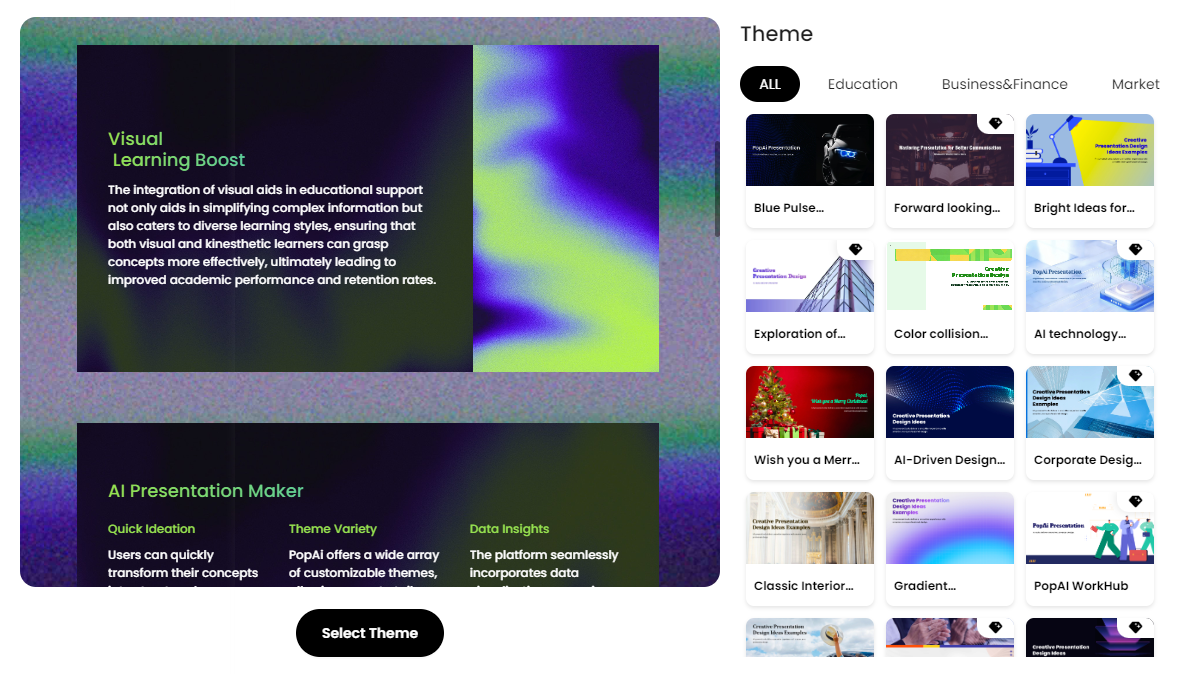The width and height of the screenshot is (1192, 674).
Task: Select the Gradient theme thumbnail
Action: click(949, 528)
